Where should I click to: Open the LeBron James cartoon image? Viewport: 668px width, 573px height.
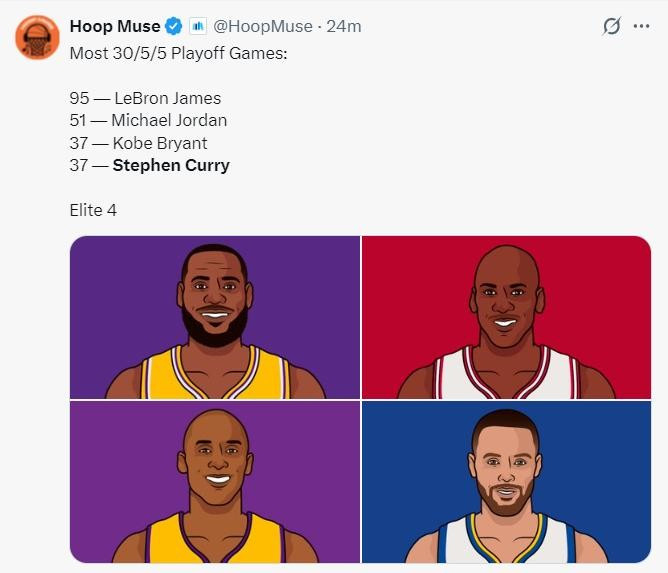pos(215,317)
